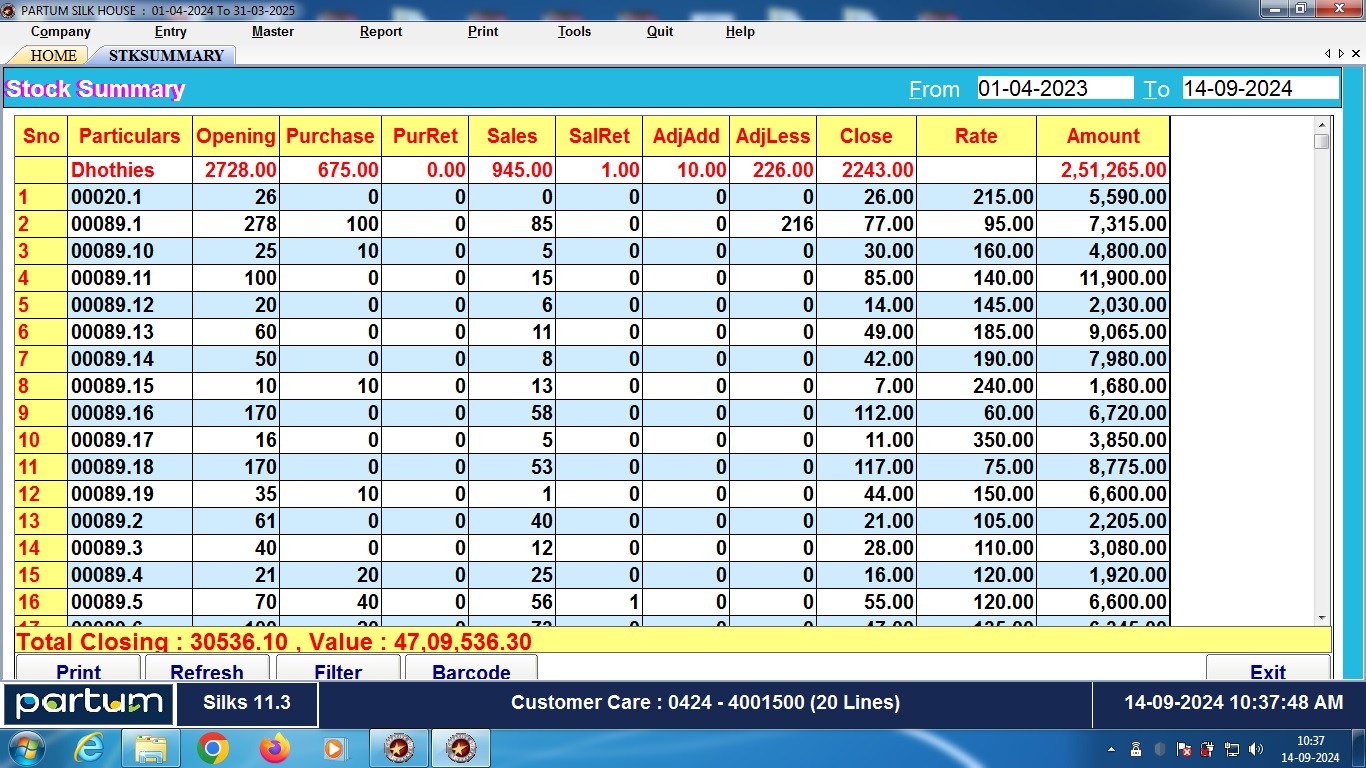Open the Report menu
Image resolution: width=1366 pixels, height=768 pixels.
381,31
